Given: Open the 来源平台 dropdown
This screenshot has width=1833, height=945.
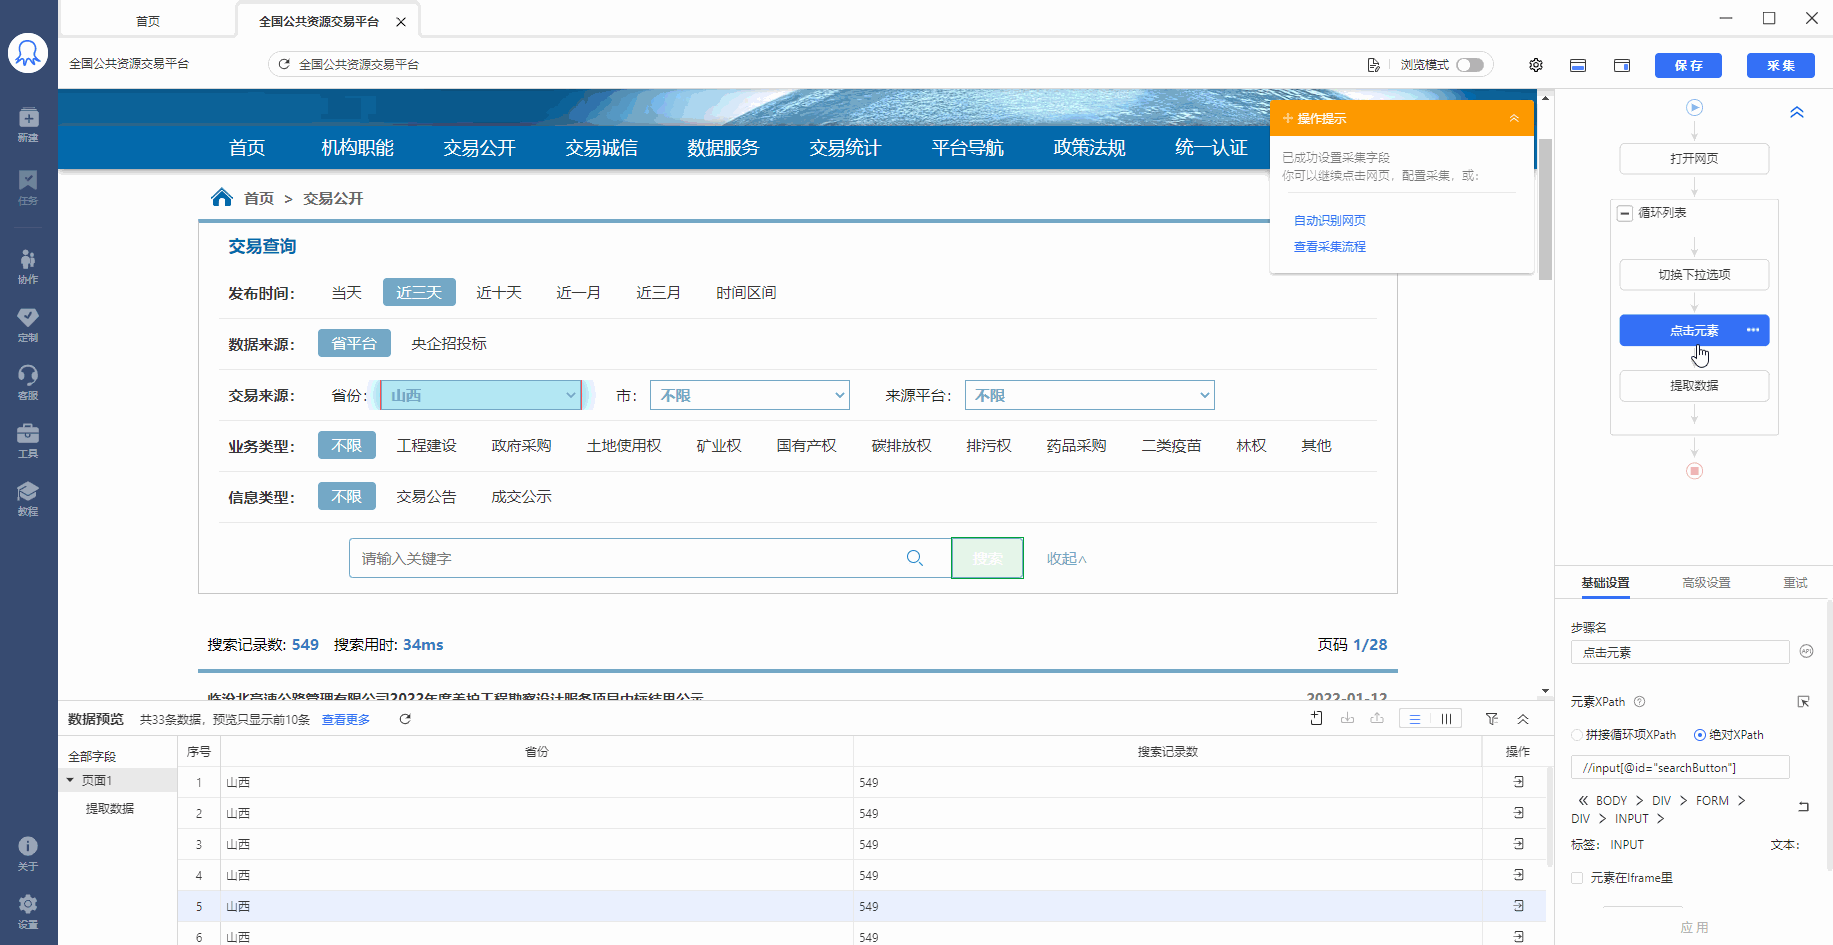Looking at the screenshot, I should [x=1090, y=395].
